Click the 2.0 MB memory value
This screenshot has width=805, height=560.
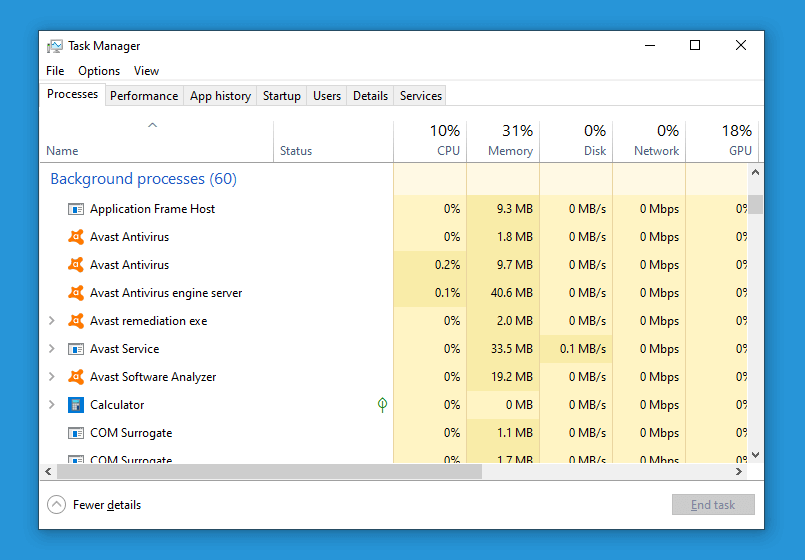514,321
